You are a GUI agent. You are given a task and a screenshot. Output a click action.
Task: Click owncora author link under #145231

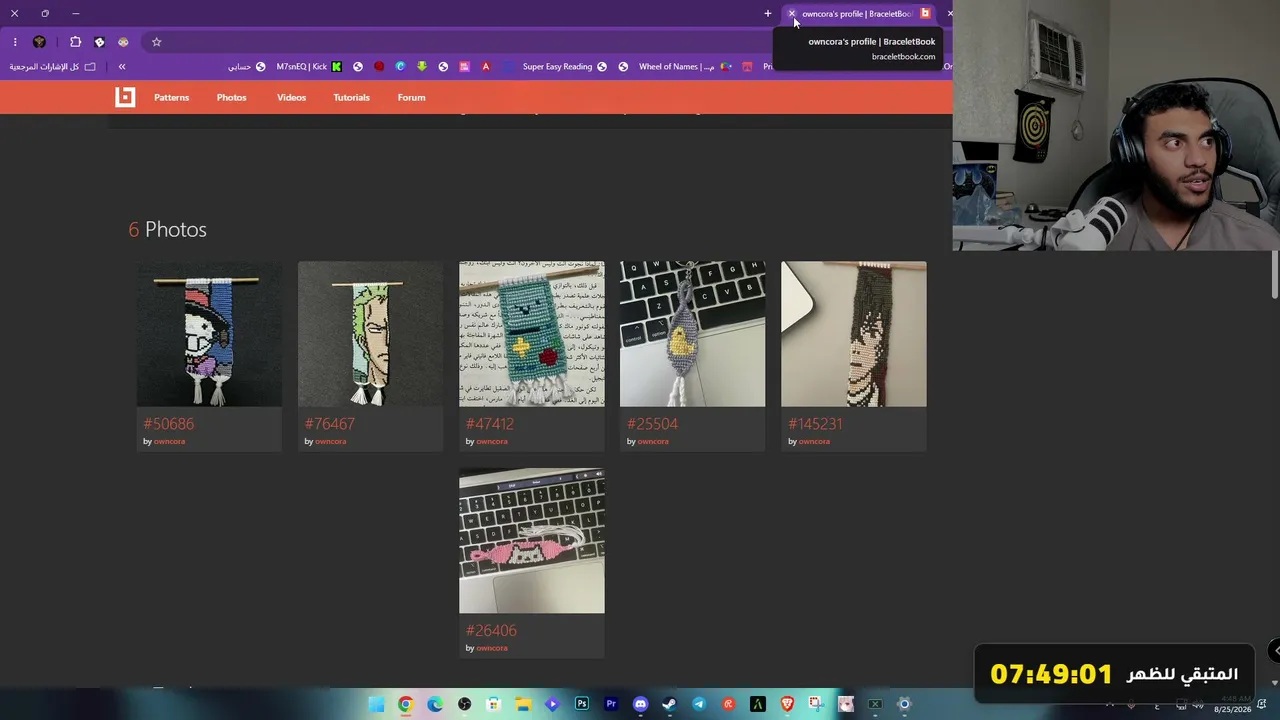pos(814,441)
